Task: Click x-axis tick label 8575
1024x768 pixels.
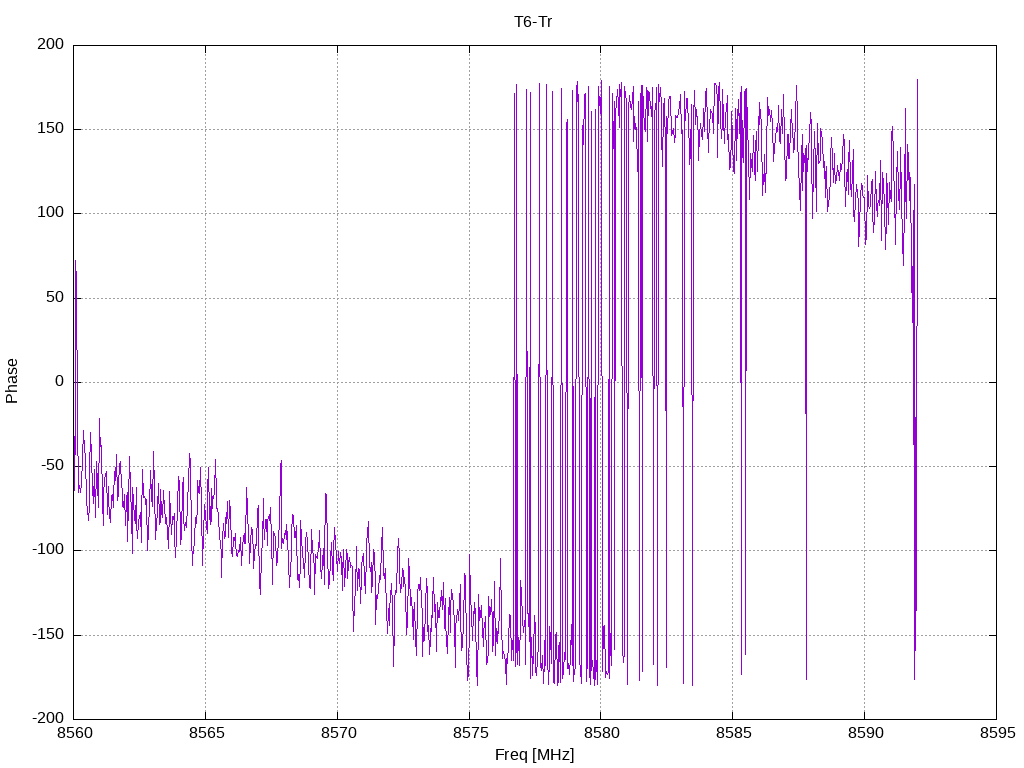Action: 470,733
